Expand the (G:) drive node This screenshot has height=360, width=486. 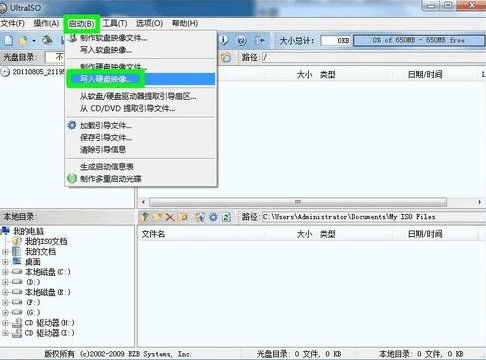(x=5, y=313)
